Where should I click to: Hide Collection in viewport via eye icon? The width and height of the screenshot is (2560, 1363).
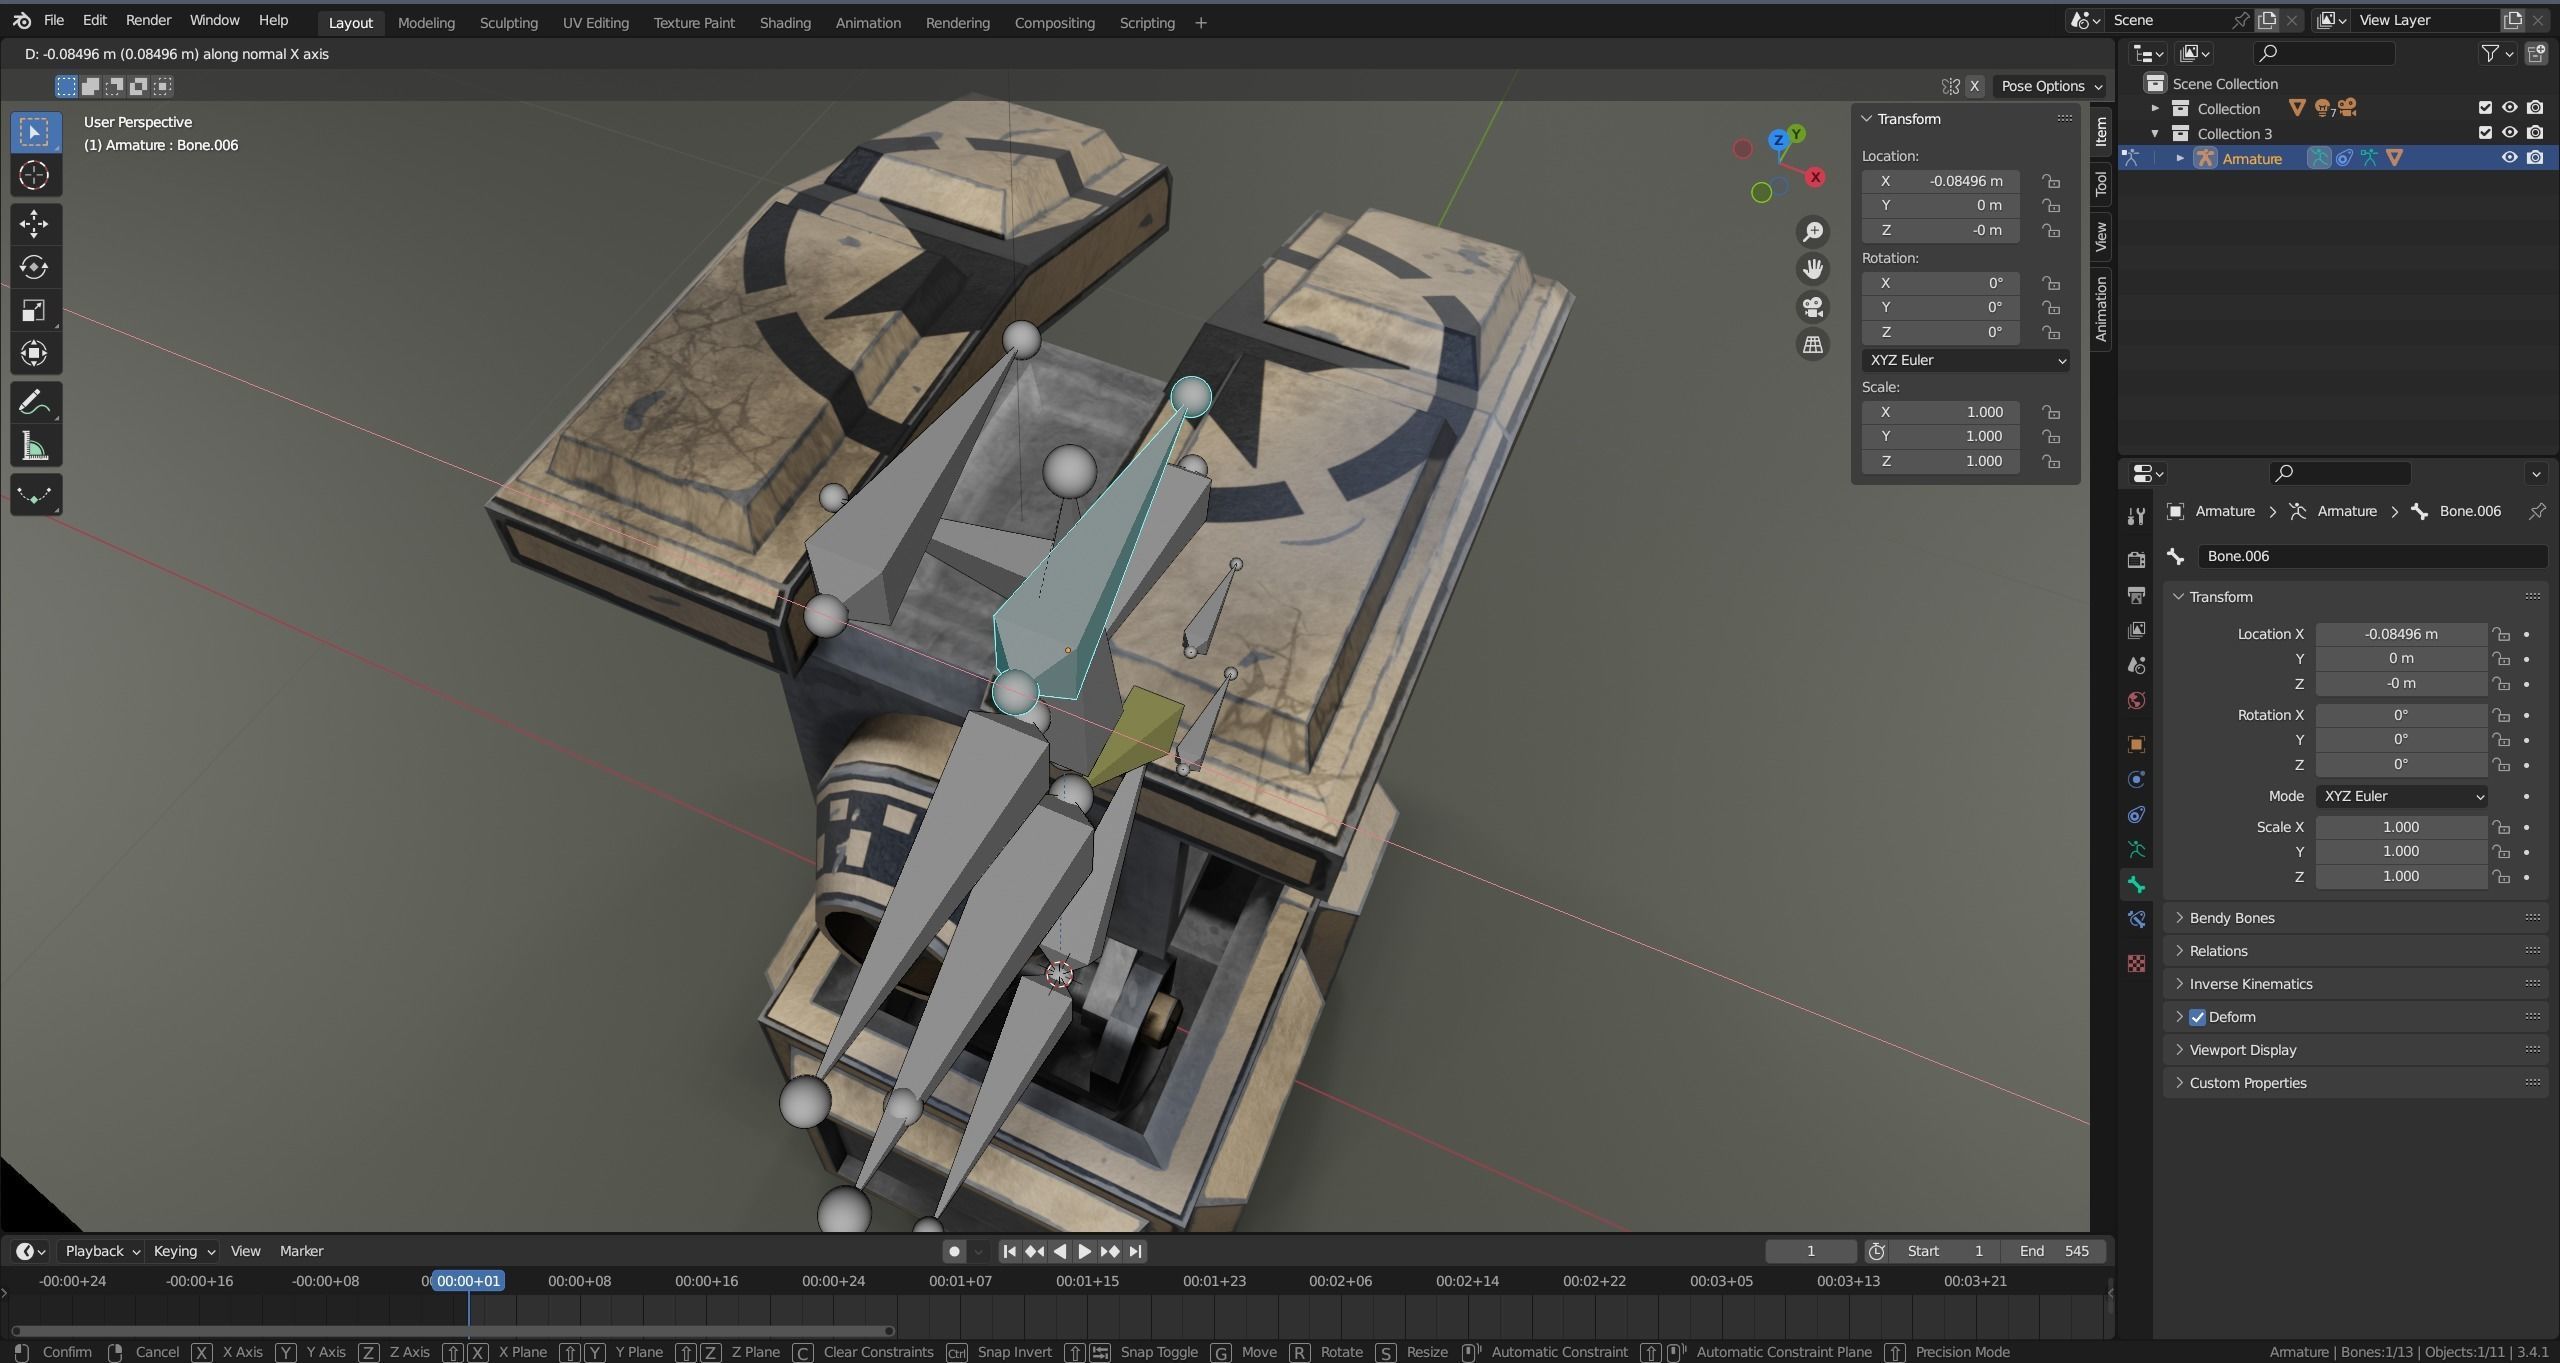pyautogui.click(x=2510, y=108)
